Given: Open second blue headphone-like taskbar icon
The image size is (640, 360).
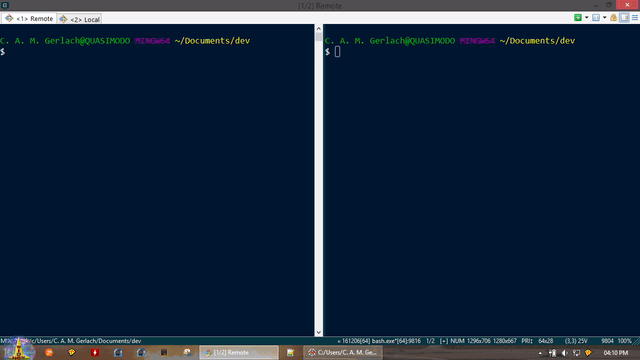Looking at the screenshot, I should click(x=141, y=352).
